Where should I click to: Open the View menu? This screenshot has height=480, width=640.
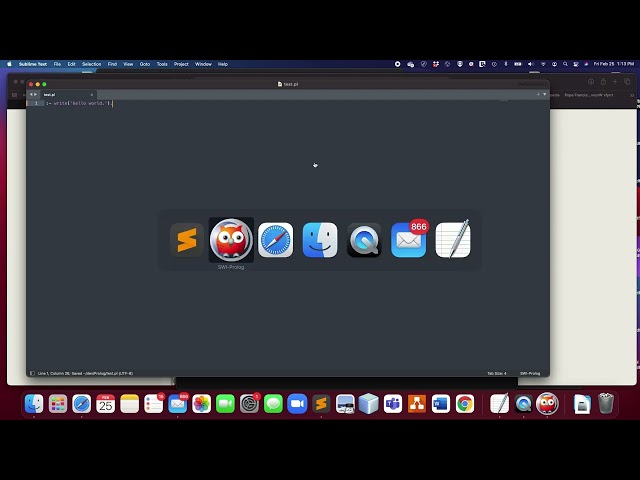(x=128, y=64)
